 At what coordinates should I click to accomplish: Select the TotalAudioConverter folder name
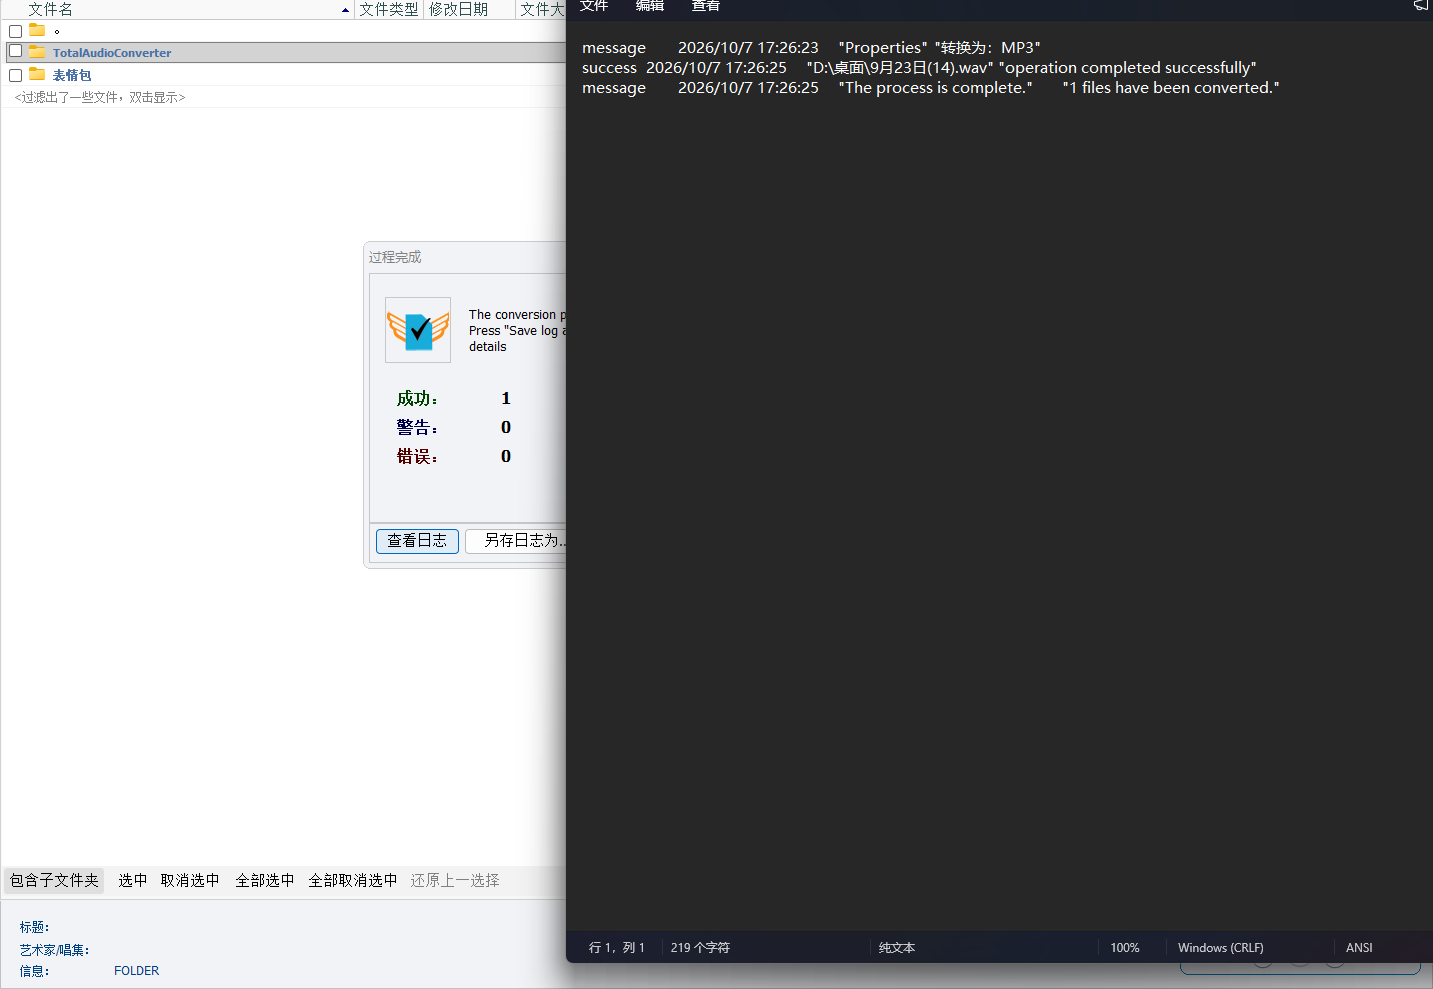click(x=112, y=53)
